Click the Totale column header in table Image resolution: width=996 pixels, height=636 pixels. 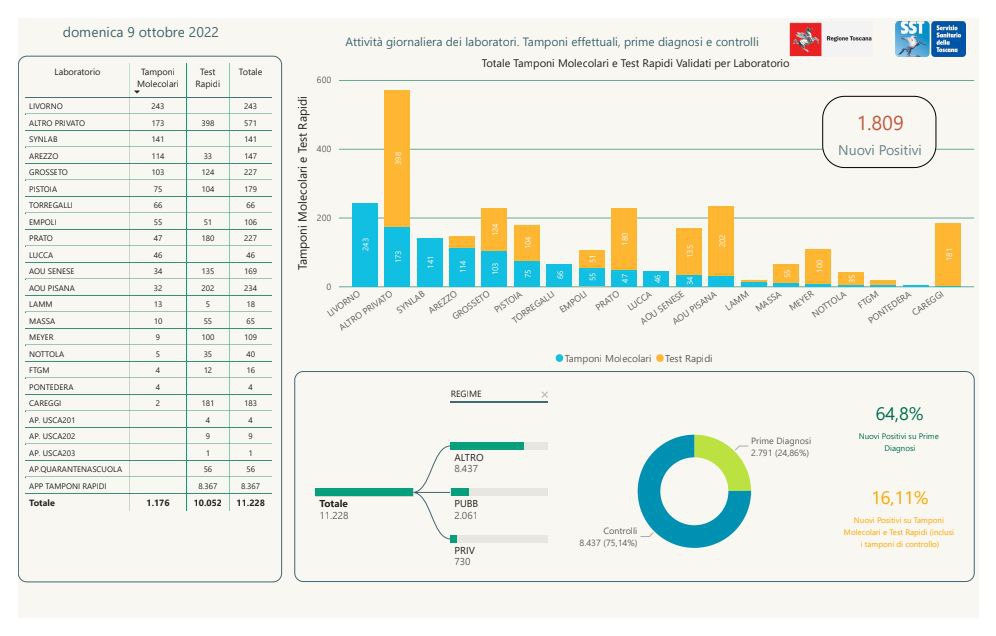pyautogui.click(x=250, y=72)
